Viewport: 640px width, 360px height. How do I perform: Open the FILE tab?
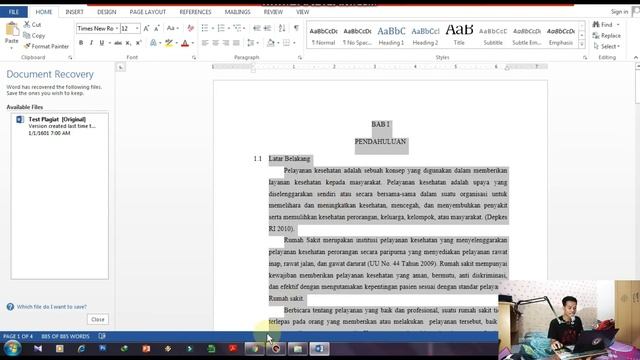pos(13,12)
